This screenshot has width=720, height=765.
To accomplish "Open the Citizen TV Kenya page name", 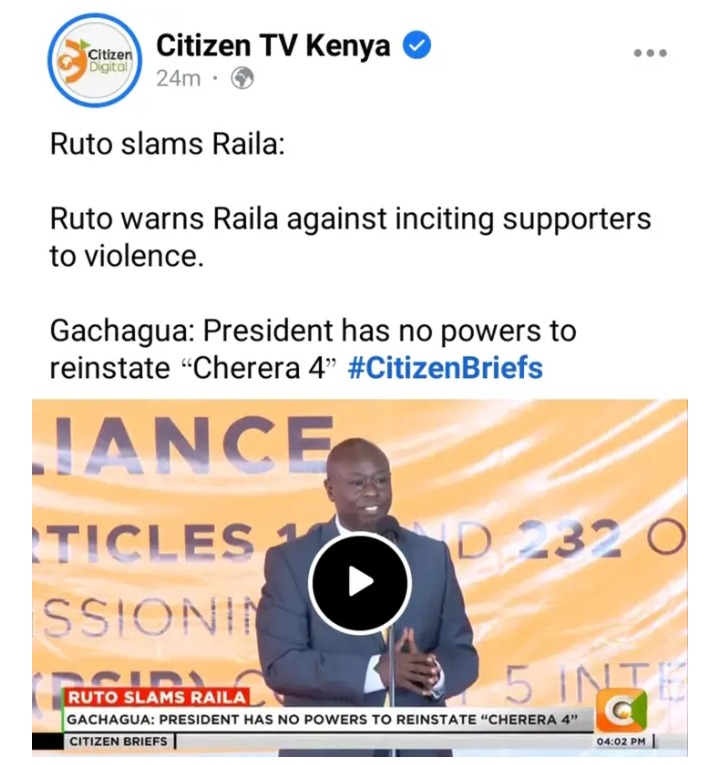I will [273, 45].
